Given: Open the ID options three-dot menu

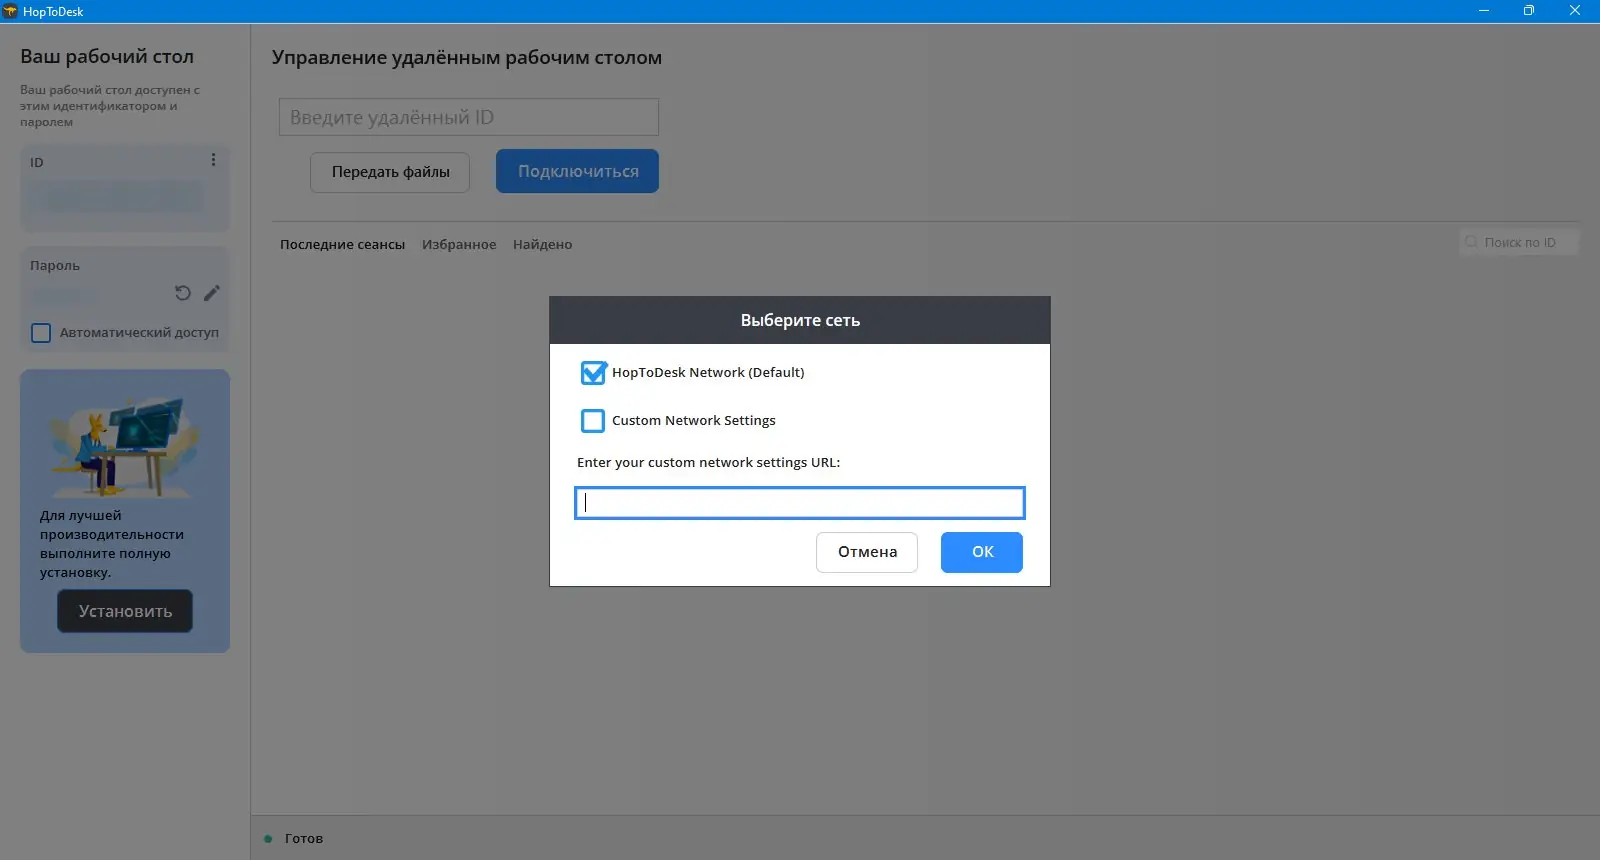Looking at the screenshot, I should tap(213, 160).
